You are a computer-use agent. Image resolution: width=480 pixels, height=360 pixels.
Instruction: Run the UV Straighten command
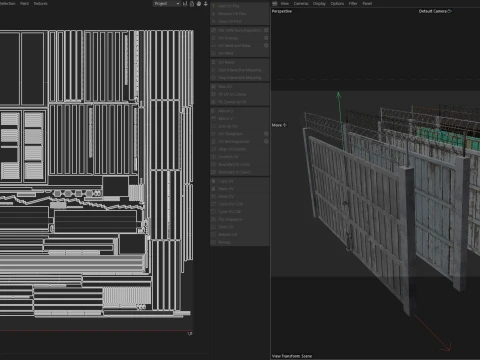pos(237,134)
